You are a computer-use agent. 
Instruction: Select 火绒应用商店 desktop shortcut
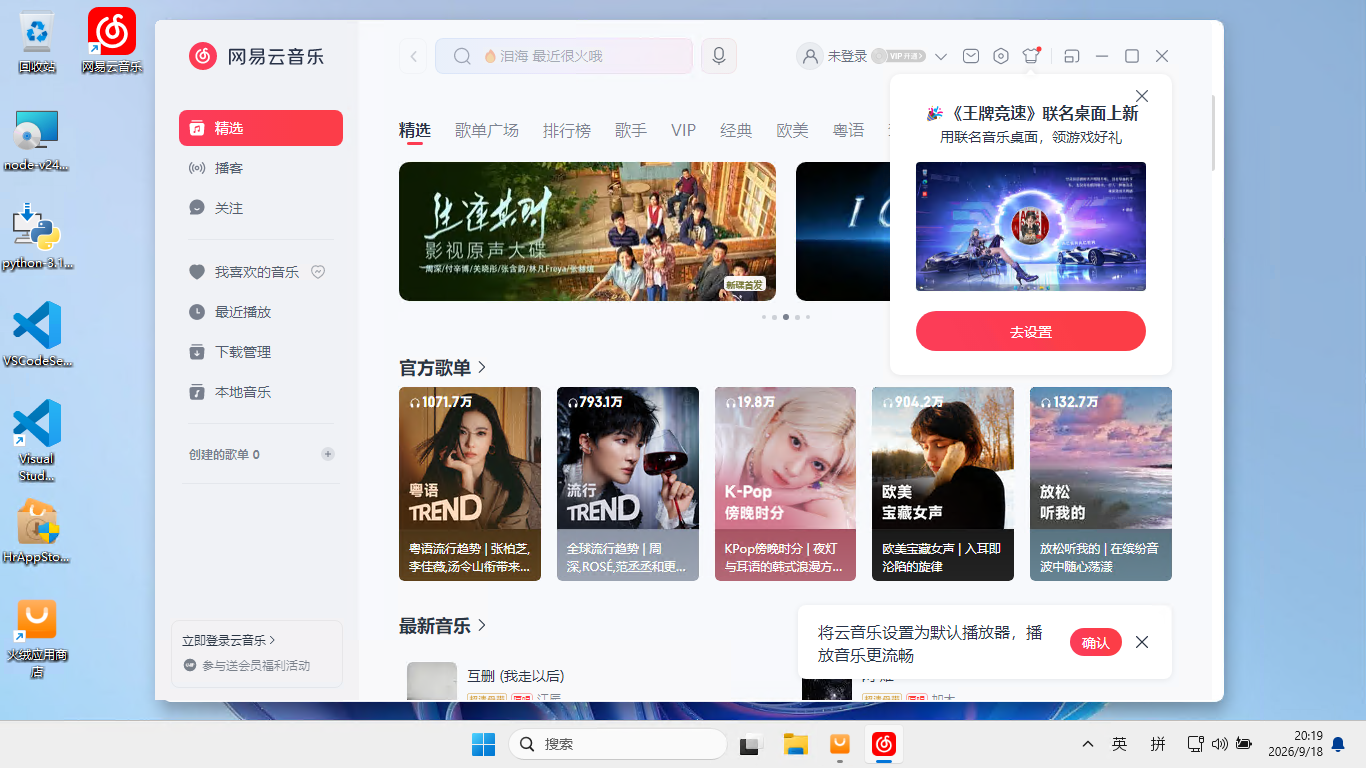click(x=37, y=638)
